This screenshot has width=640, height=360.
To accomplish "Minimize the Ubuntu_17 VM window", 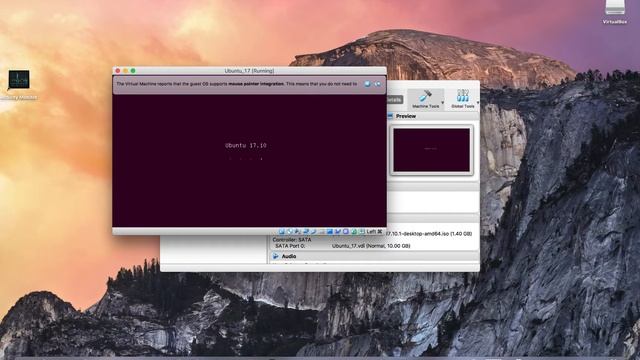I will coord(126,71).
